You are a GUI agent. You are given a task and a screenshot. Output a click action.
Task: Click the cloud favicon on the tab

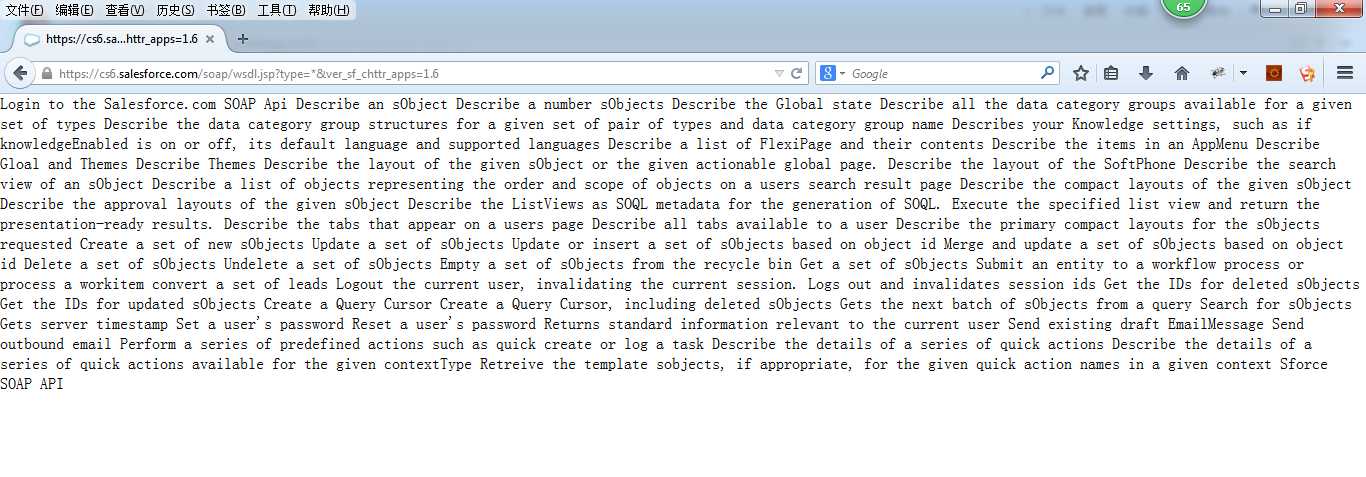tap(32, 39)
